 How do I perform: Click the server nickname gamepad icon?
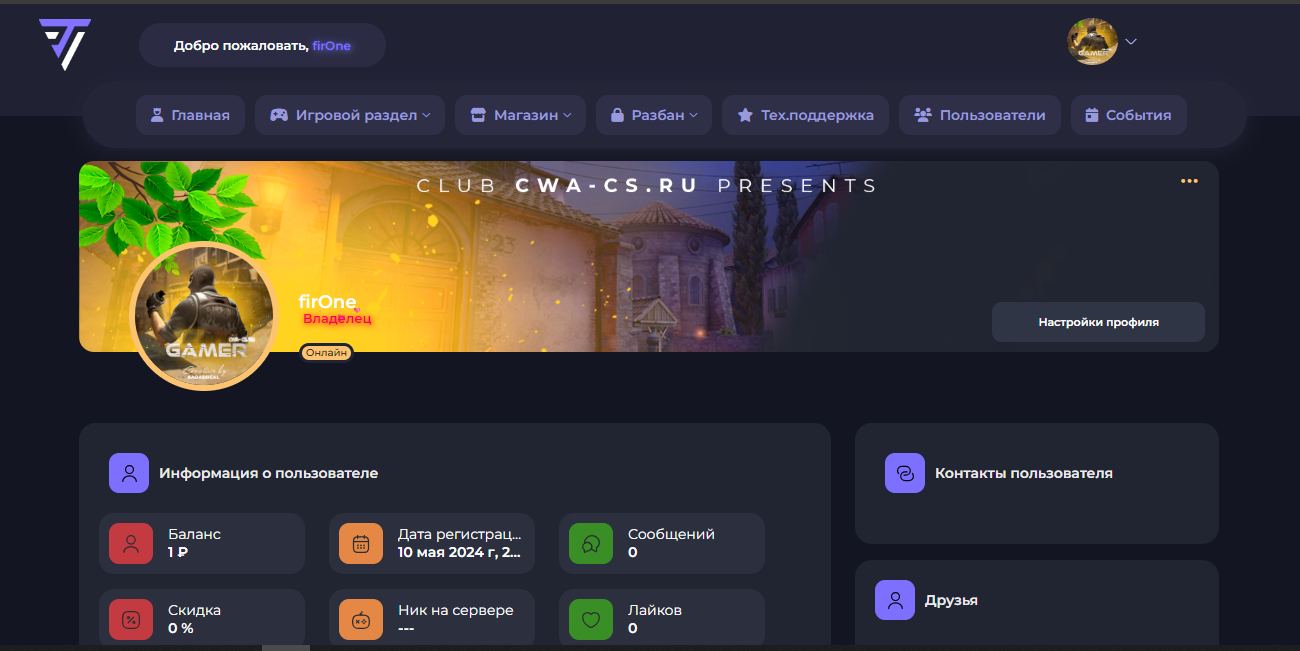coord(361,620)
